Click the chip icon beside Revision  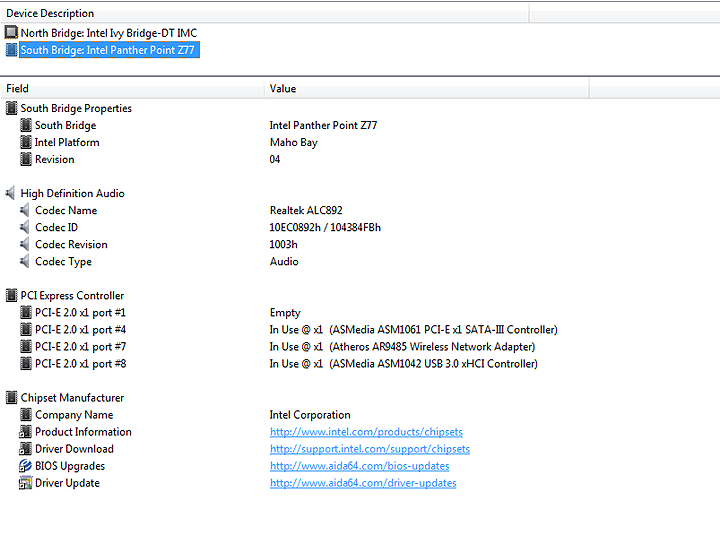coord(26,159)
